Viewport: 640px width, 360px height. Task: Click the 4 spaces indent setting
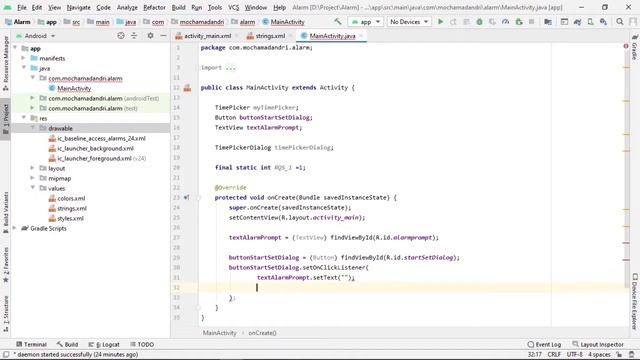599,355
